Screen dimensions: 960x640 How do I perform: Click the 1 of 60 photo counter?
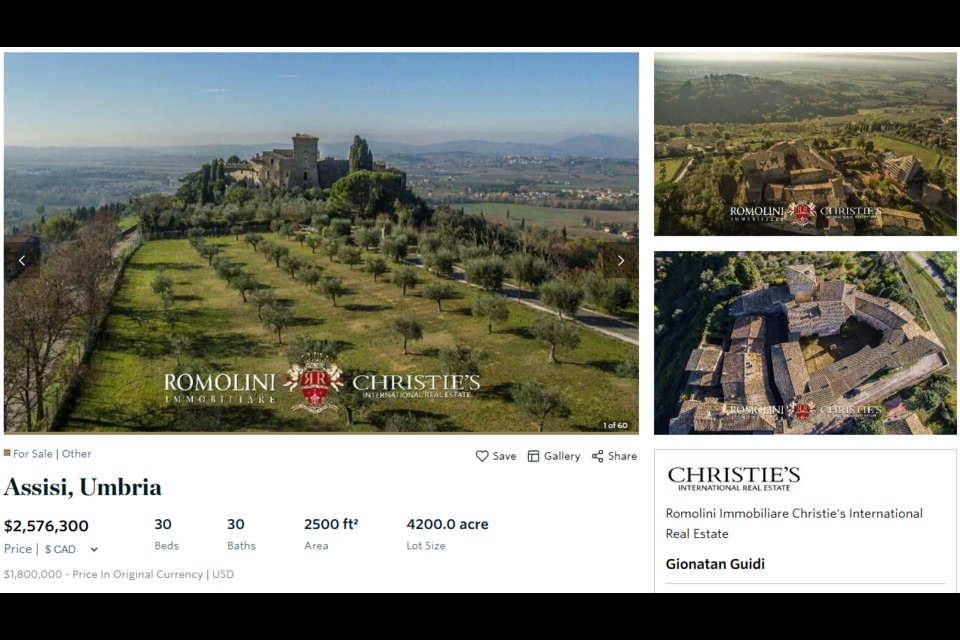point(615,425)
